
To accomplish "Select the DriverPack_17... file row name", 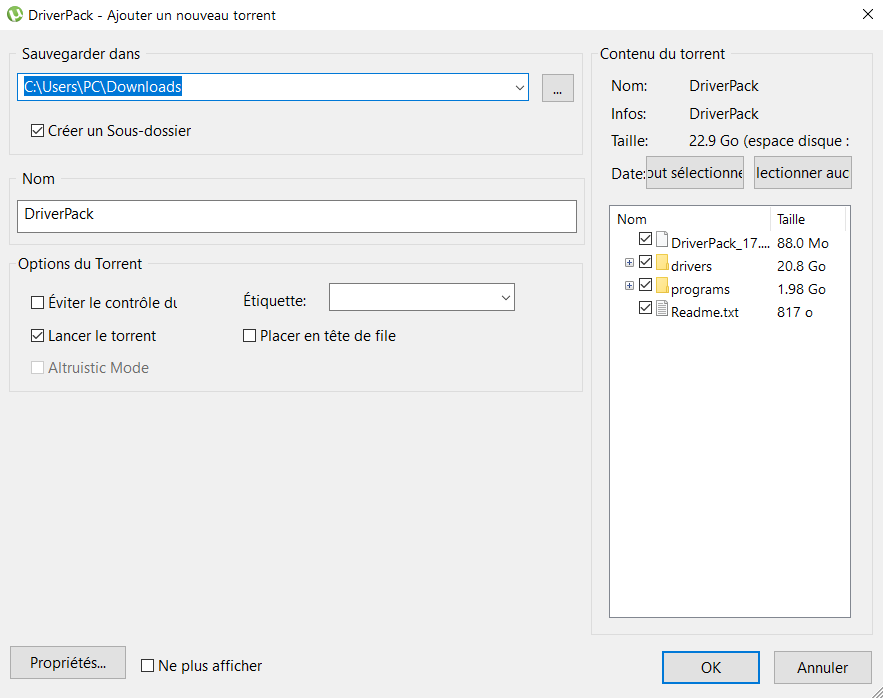I will [720, 243].
